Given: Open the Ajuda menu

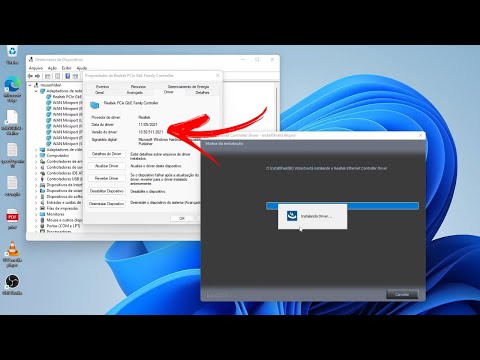Looking at the screenshot, I should (x=82, y=68).
